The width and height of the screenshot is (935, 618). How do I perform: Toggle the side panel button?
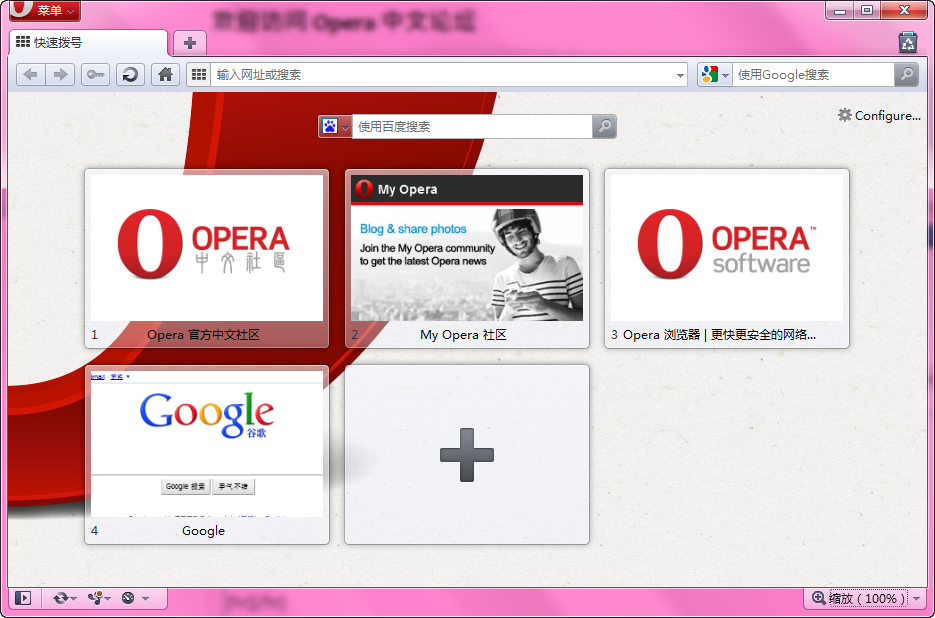tap(23, 598)
